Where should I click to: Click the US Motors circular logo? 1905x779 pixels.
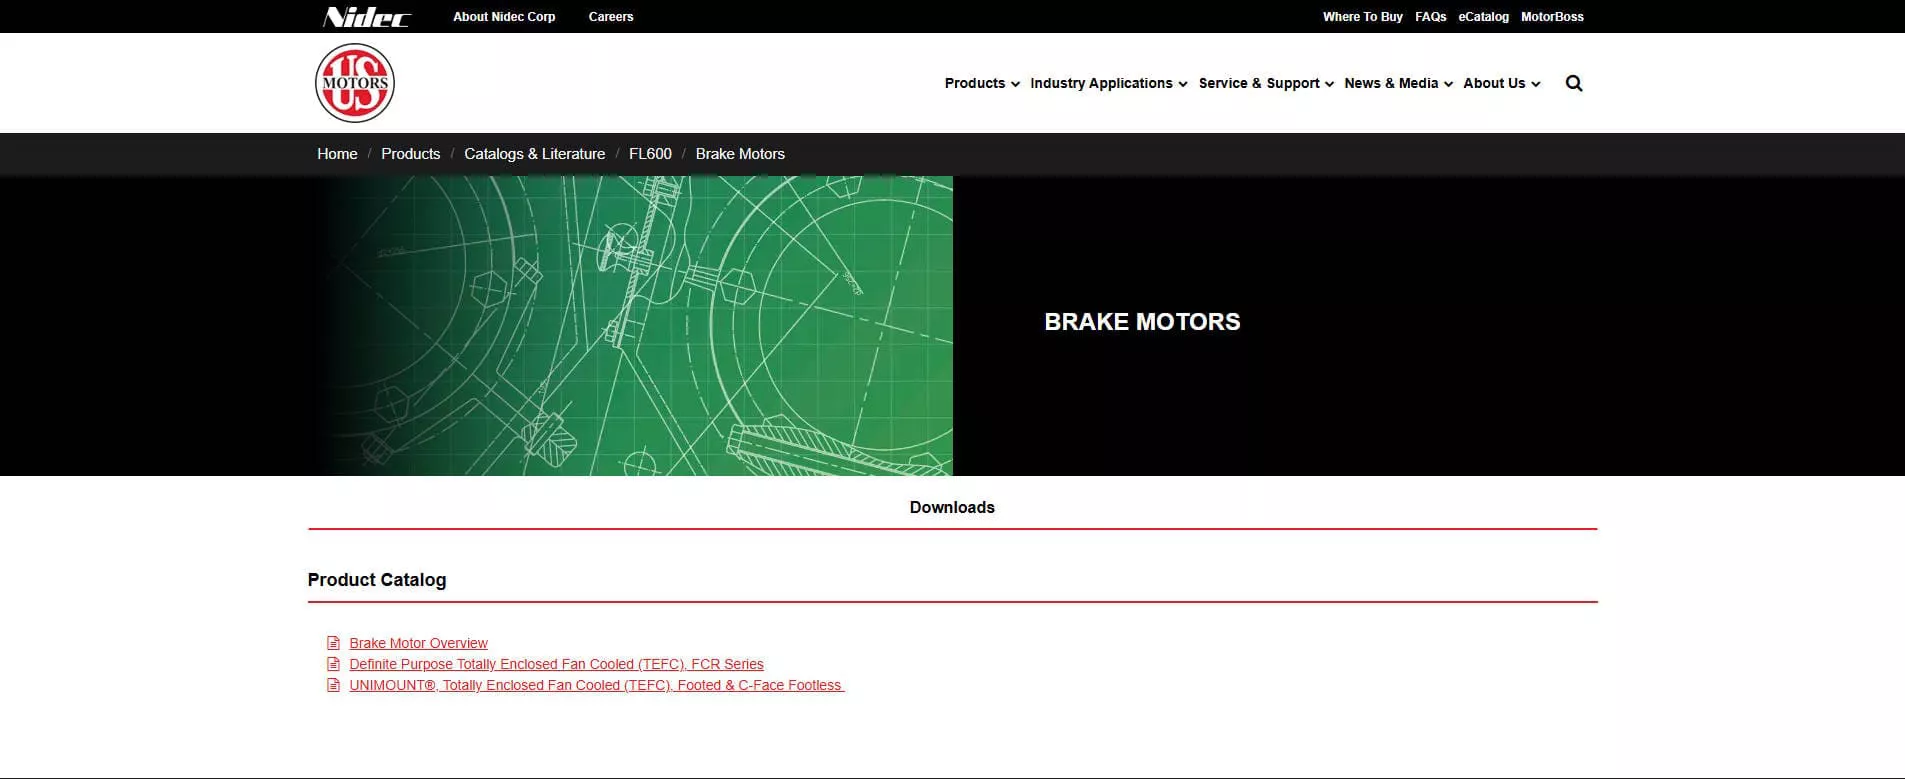click(355, 83)
